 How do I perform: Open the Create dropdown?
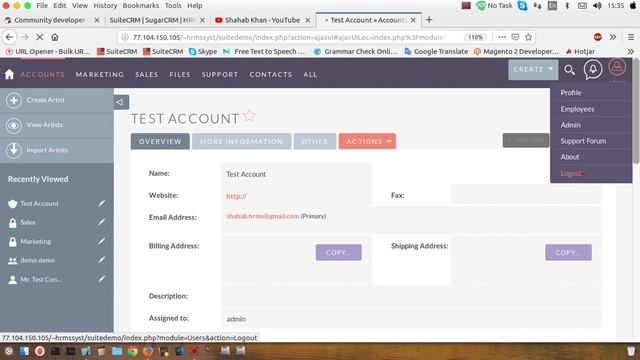[x=533, y=70]
